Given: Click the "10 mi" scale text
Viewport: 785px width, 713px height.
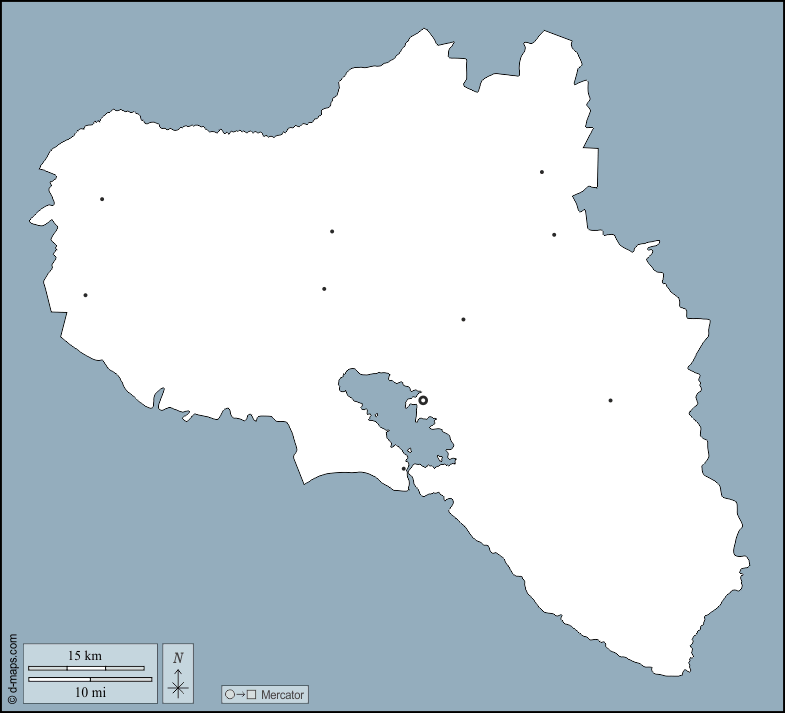Looking at the screenshot, I should (x=90, y=692).
